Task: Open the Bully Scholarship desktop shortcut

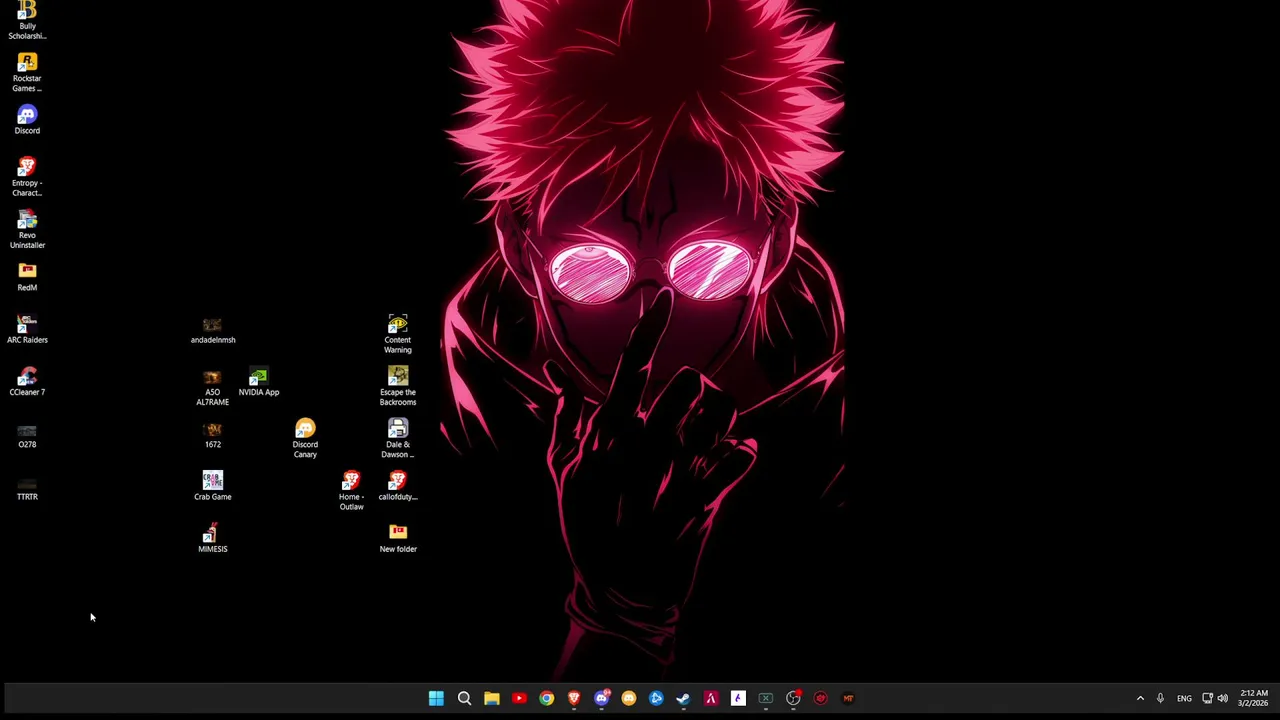Action: (27, 20)
